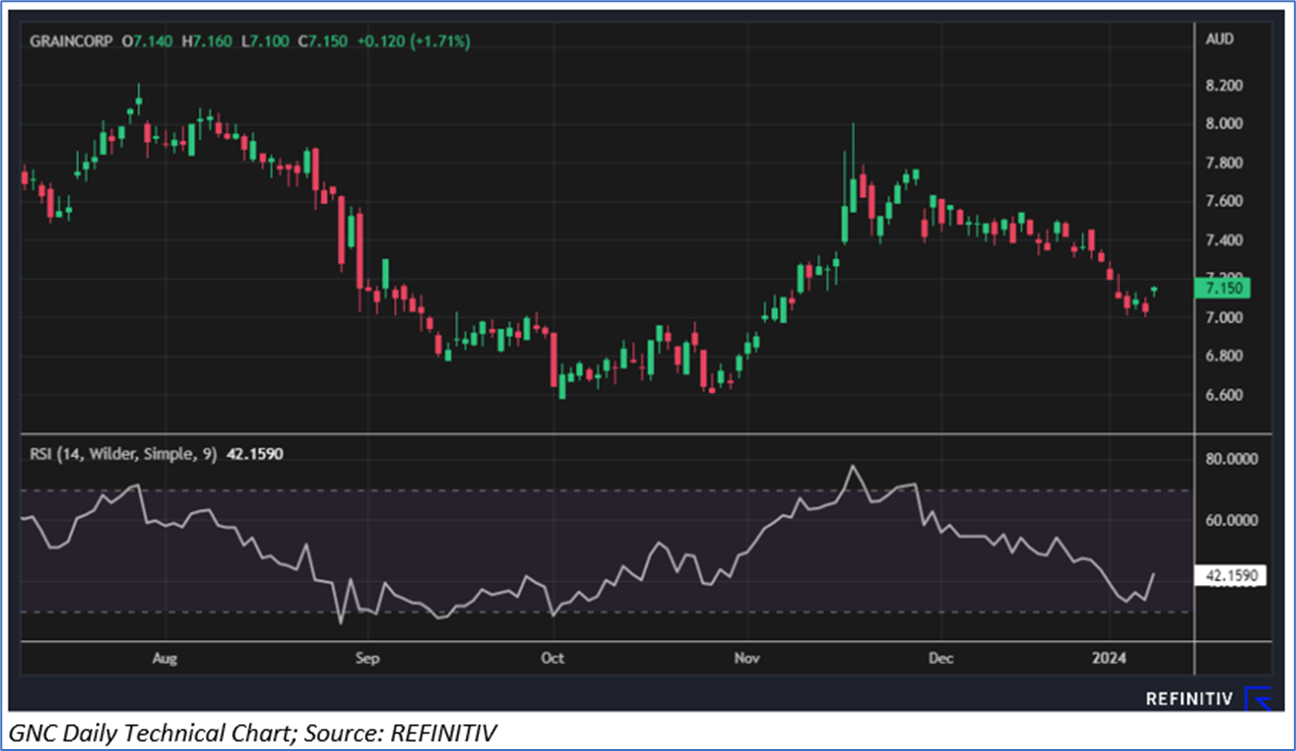The height and width of the screenshot is (751, 1296).
Task: Click the 2024 date label
Action: tap(1109, 659)
